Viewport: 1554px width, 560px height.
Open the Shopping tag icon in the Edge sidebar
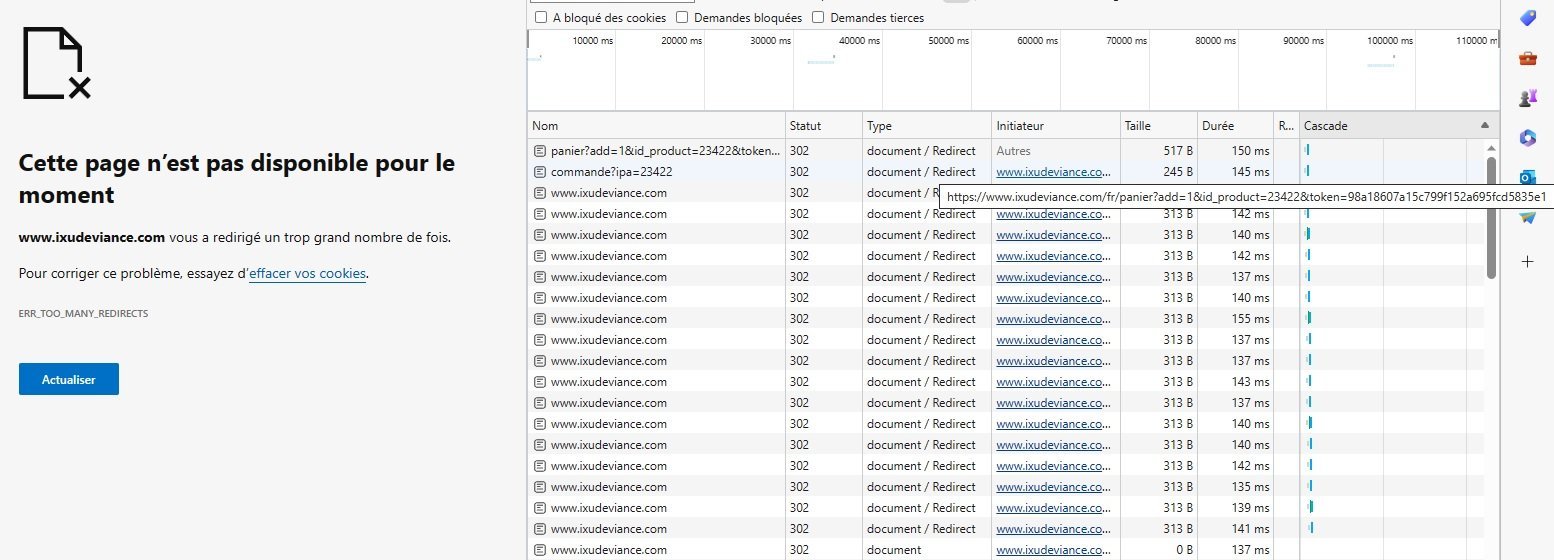pyautogui.click(x=1527, y=18)
